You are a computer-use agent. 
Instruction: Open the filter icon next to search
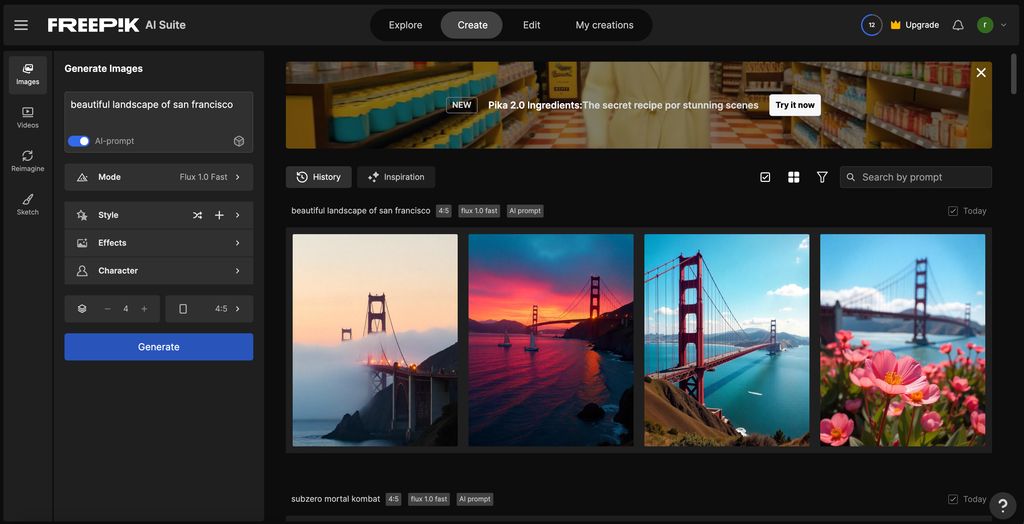(822, 177)
